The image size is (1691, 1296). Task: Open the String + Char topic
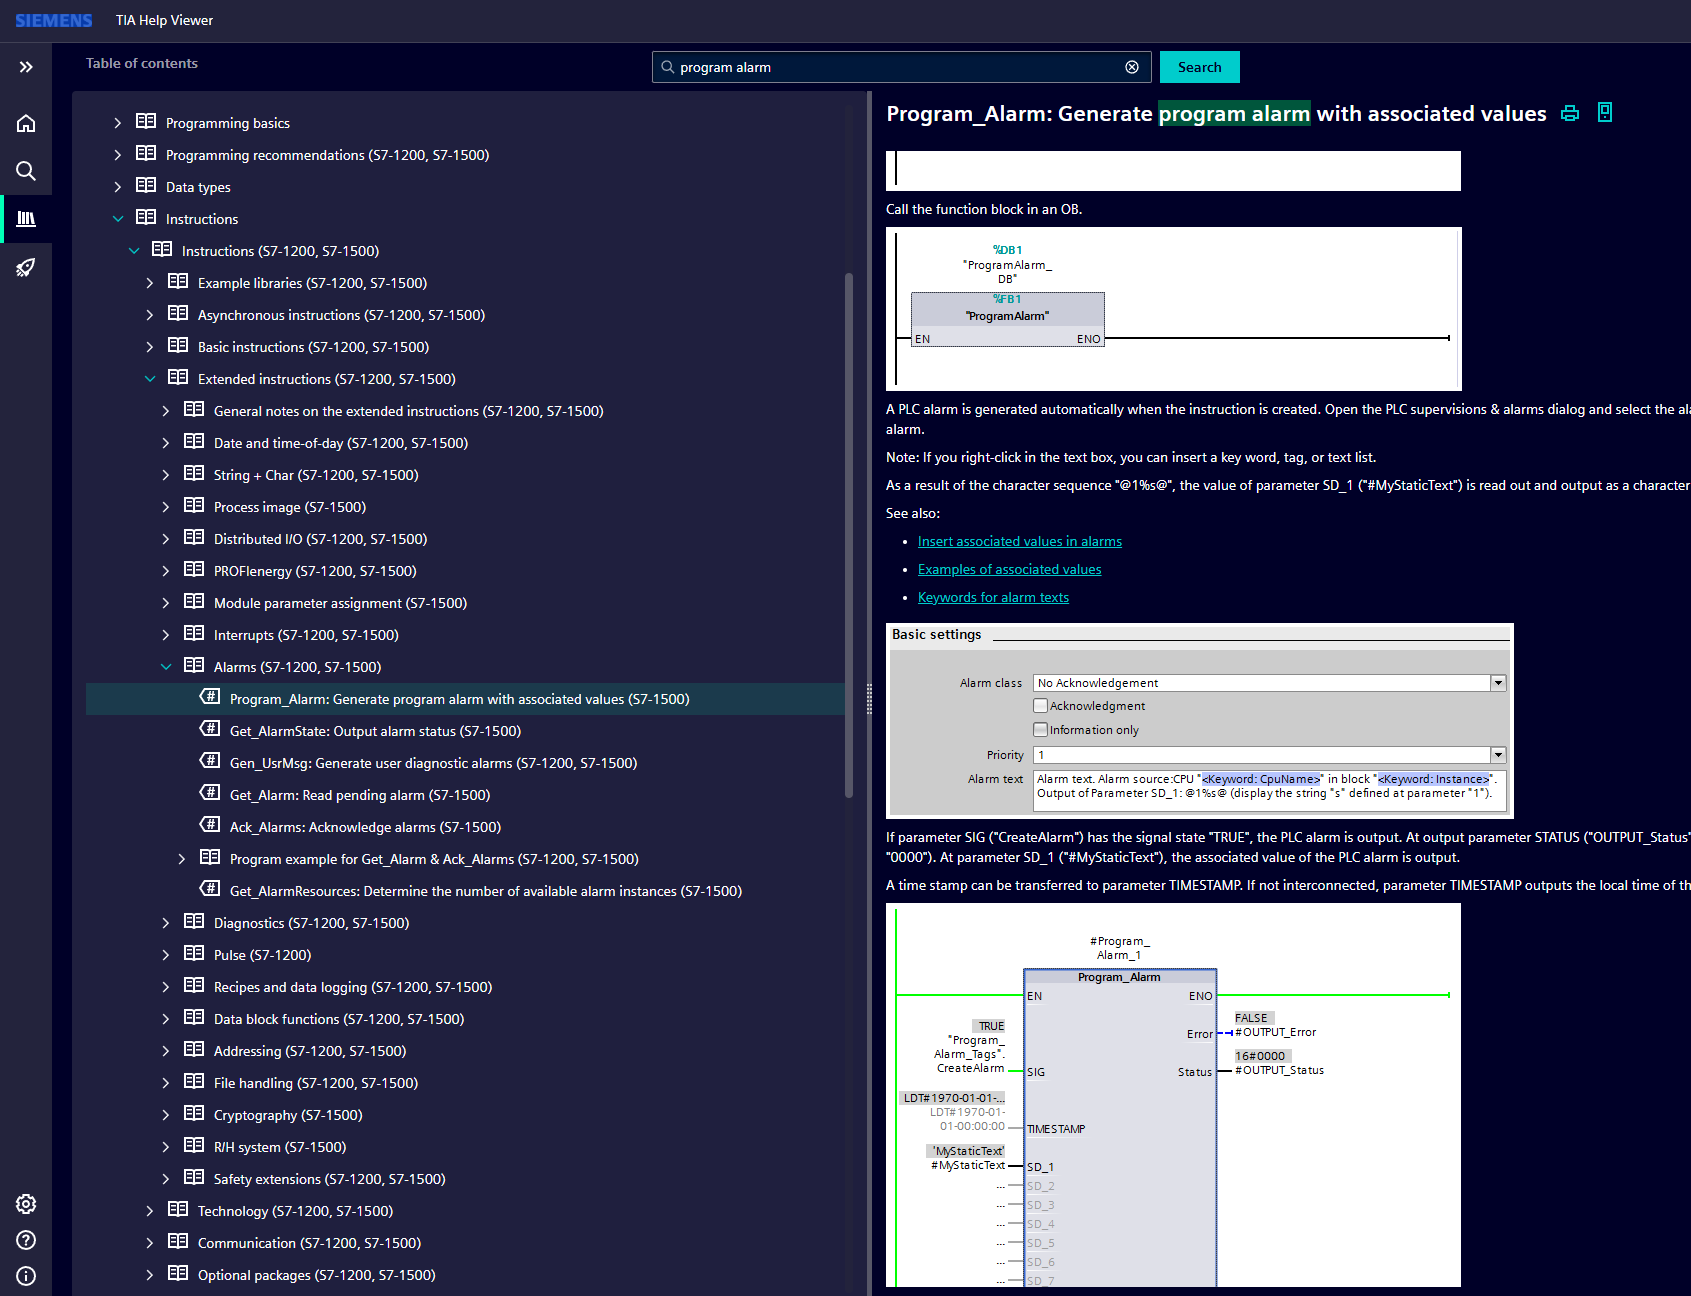coord(316,475)
